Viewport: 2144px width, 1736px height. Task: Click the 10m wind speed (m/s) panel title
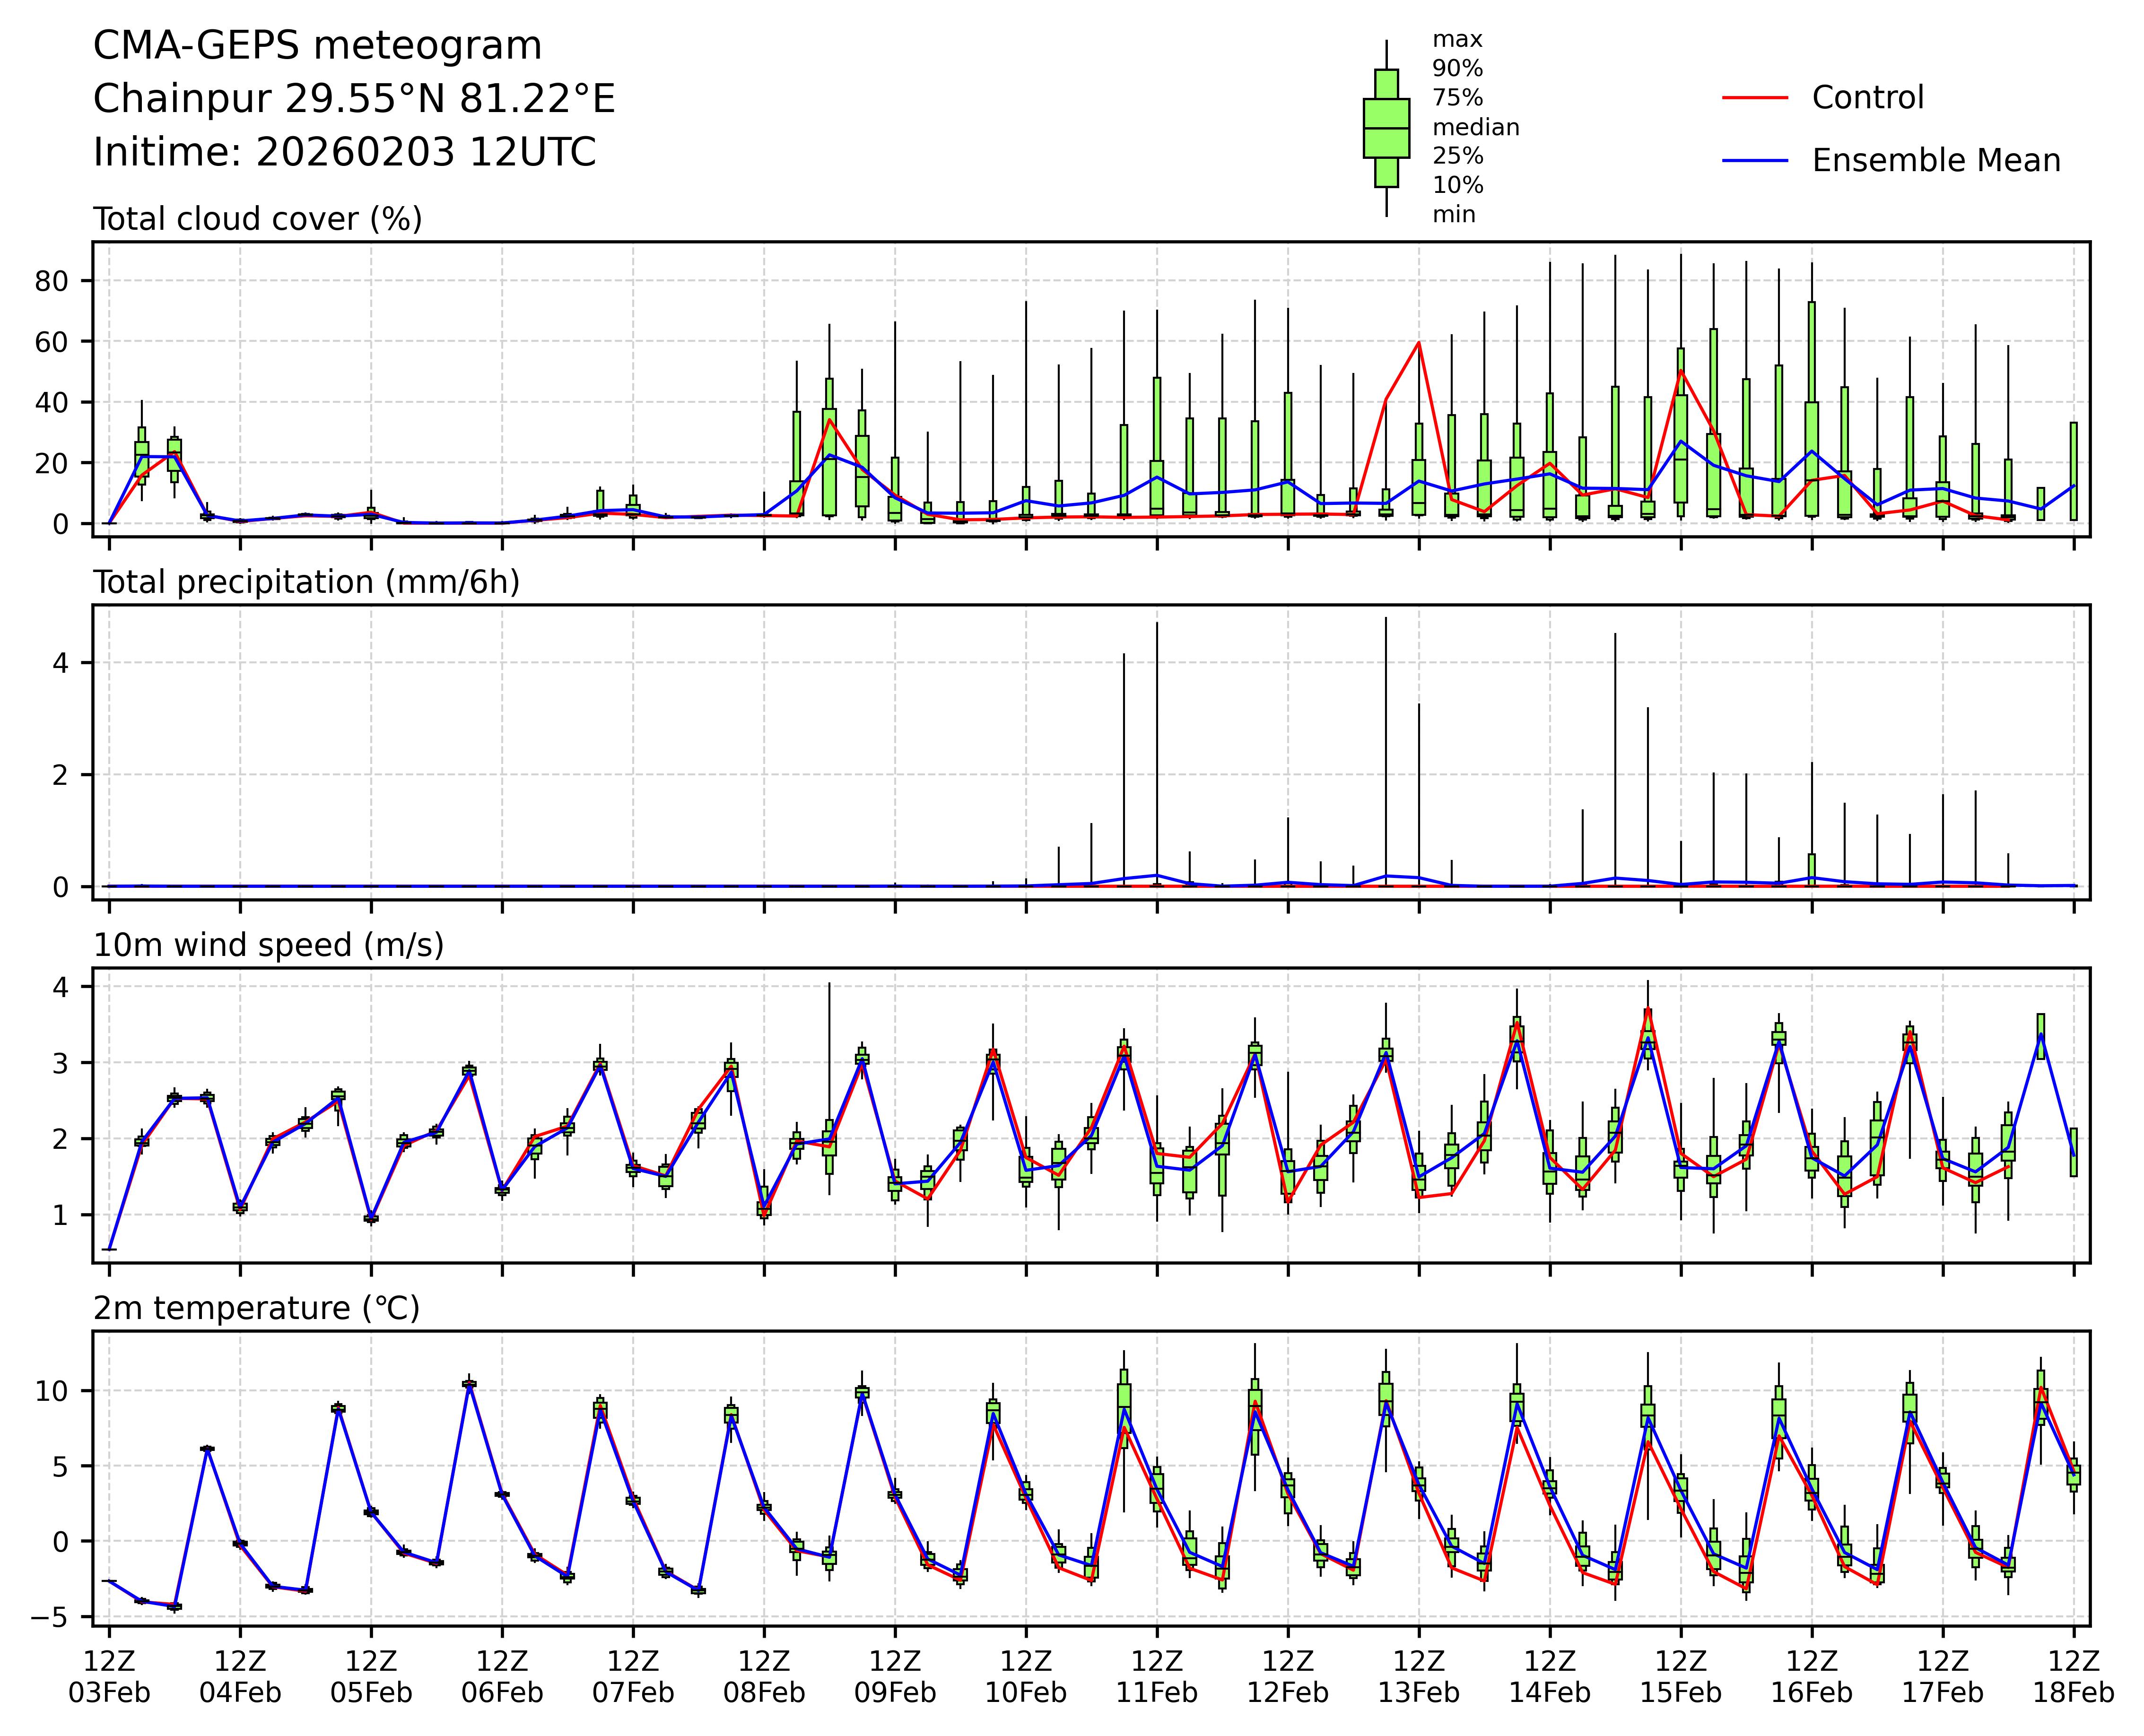click(268, 945)
